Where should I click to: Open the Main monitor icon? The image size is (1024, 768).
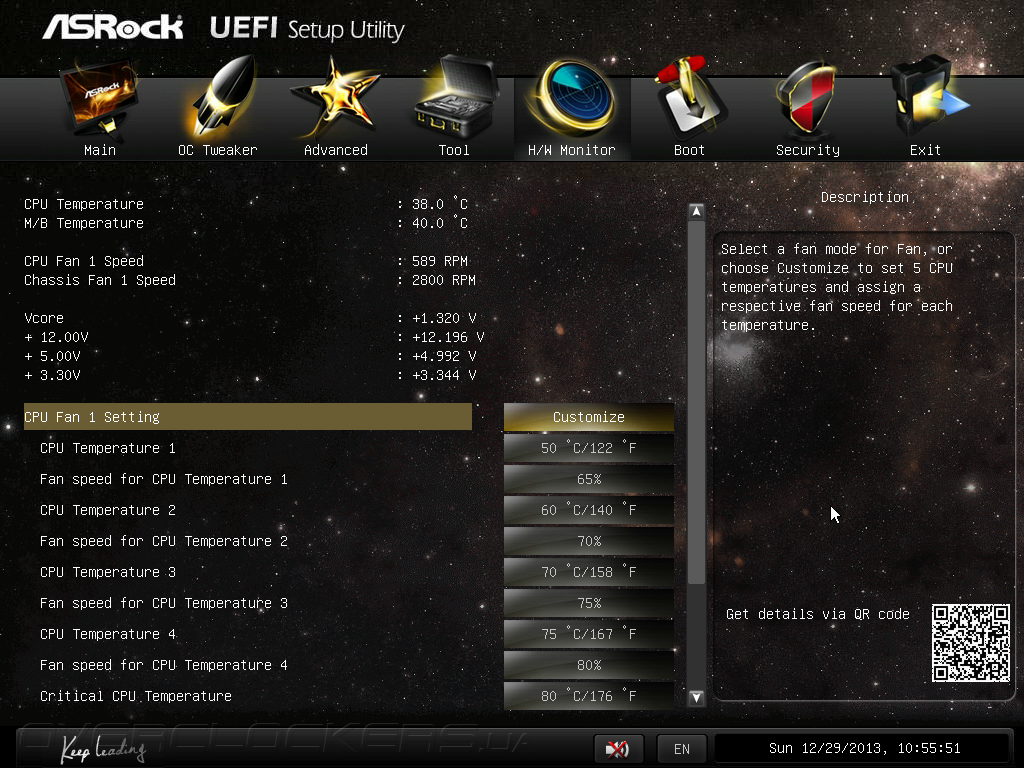point(99,98)
